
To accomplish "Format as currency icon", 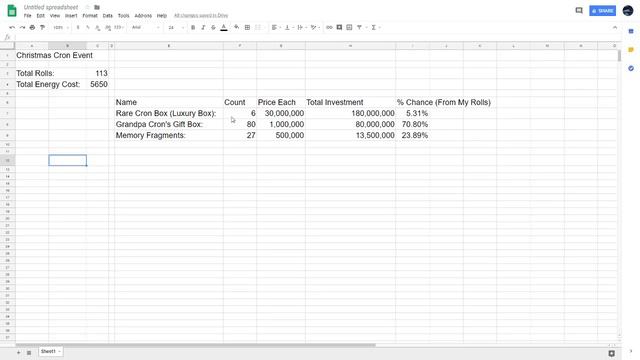I will [78, 27].
